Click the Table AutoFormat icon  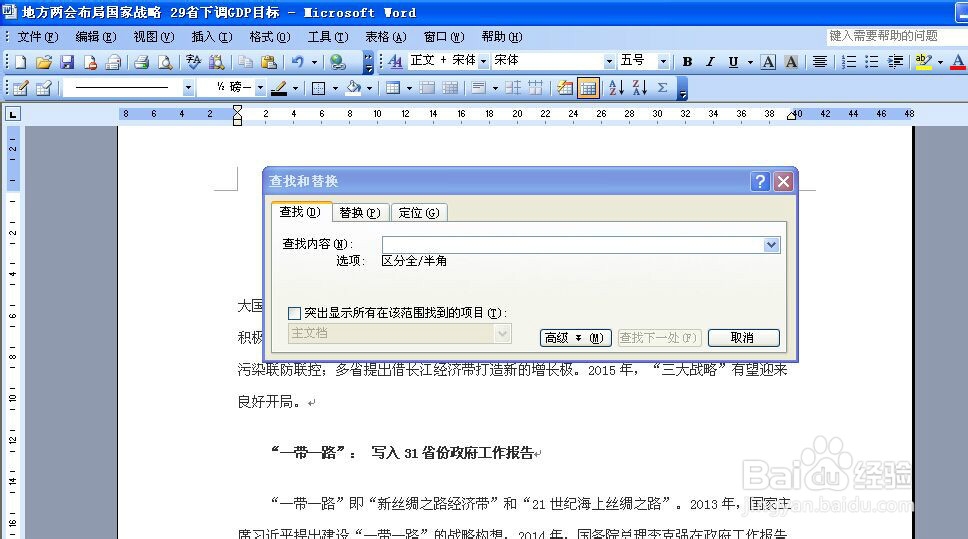pyautogui.click(x=564, y=88)
